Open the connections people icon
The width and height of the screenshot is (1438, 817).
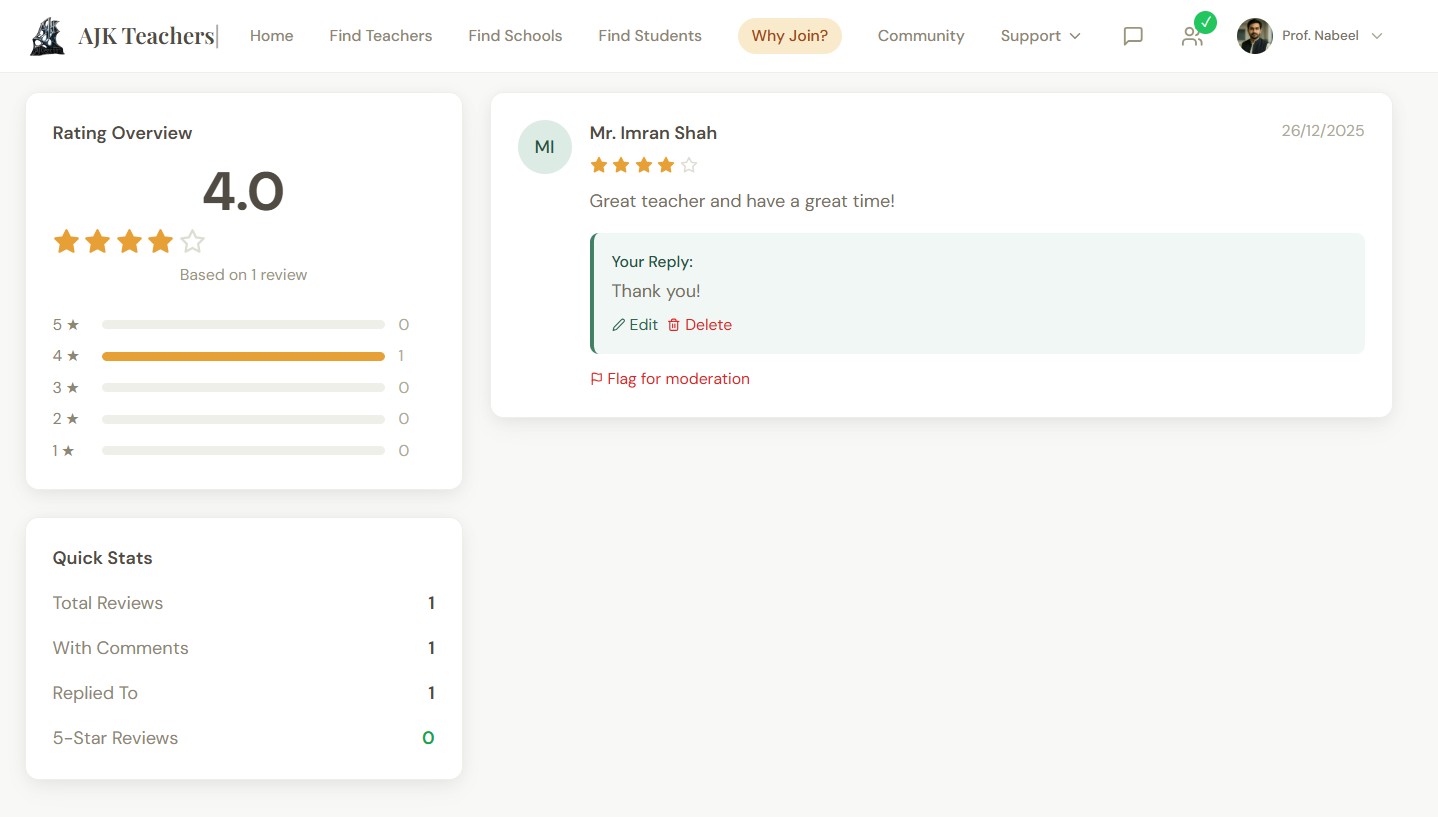(x=1191, y=37)
